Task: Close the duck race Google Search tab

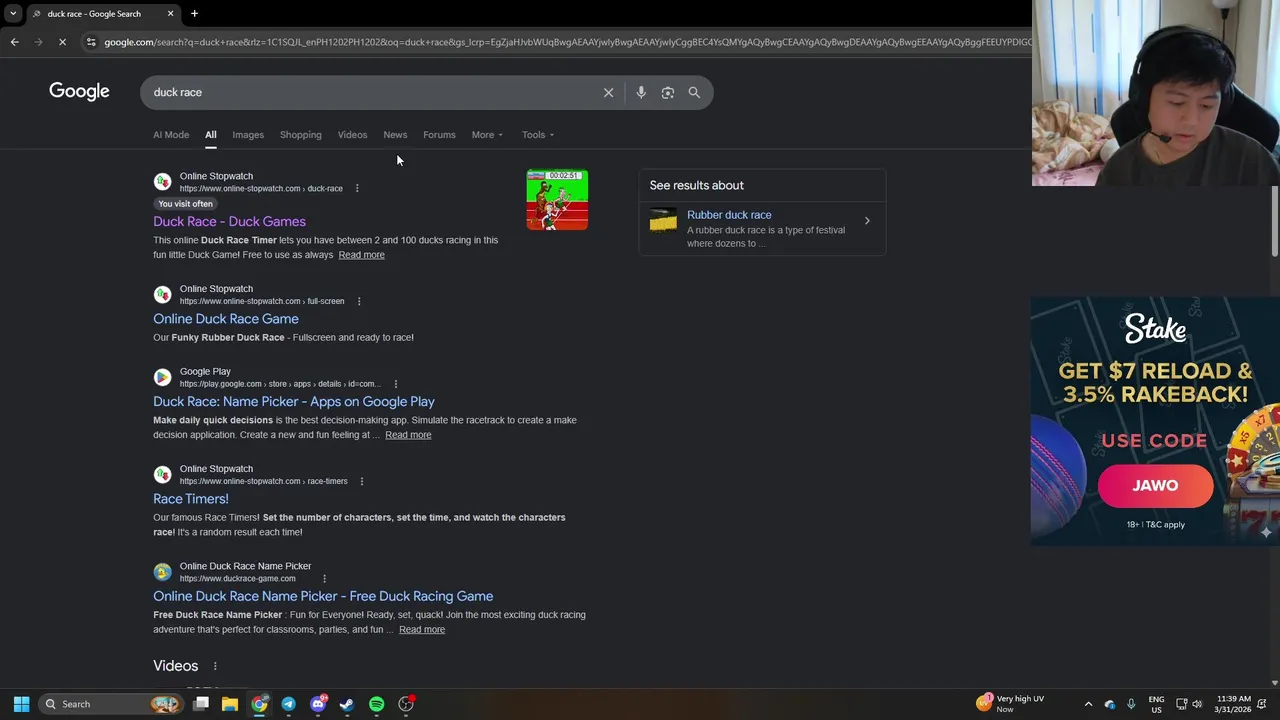Action: tap(170, 14)
